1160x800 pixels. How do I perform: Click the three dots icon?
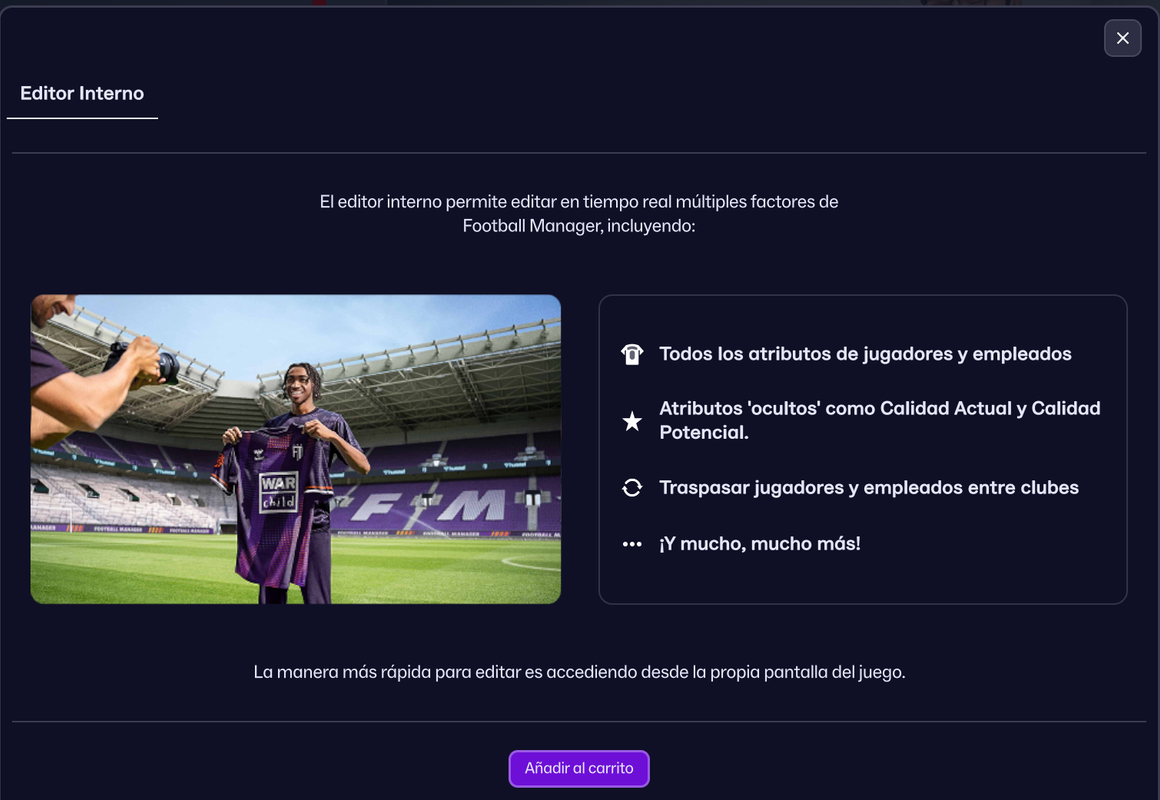pyautogui.click(x=632, y=544)
